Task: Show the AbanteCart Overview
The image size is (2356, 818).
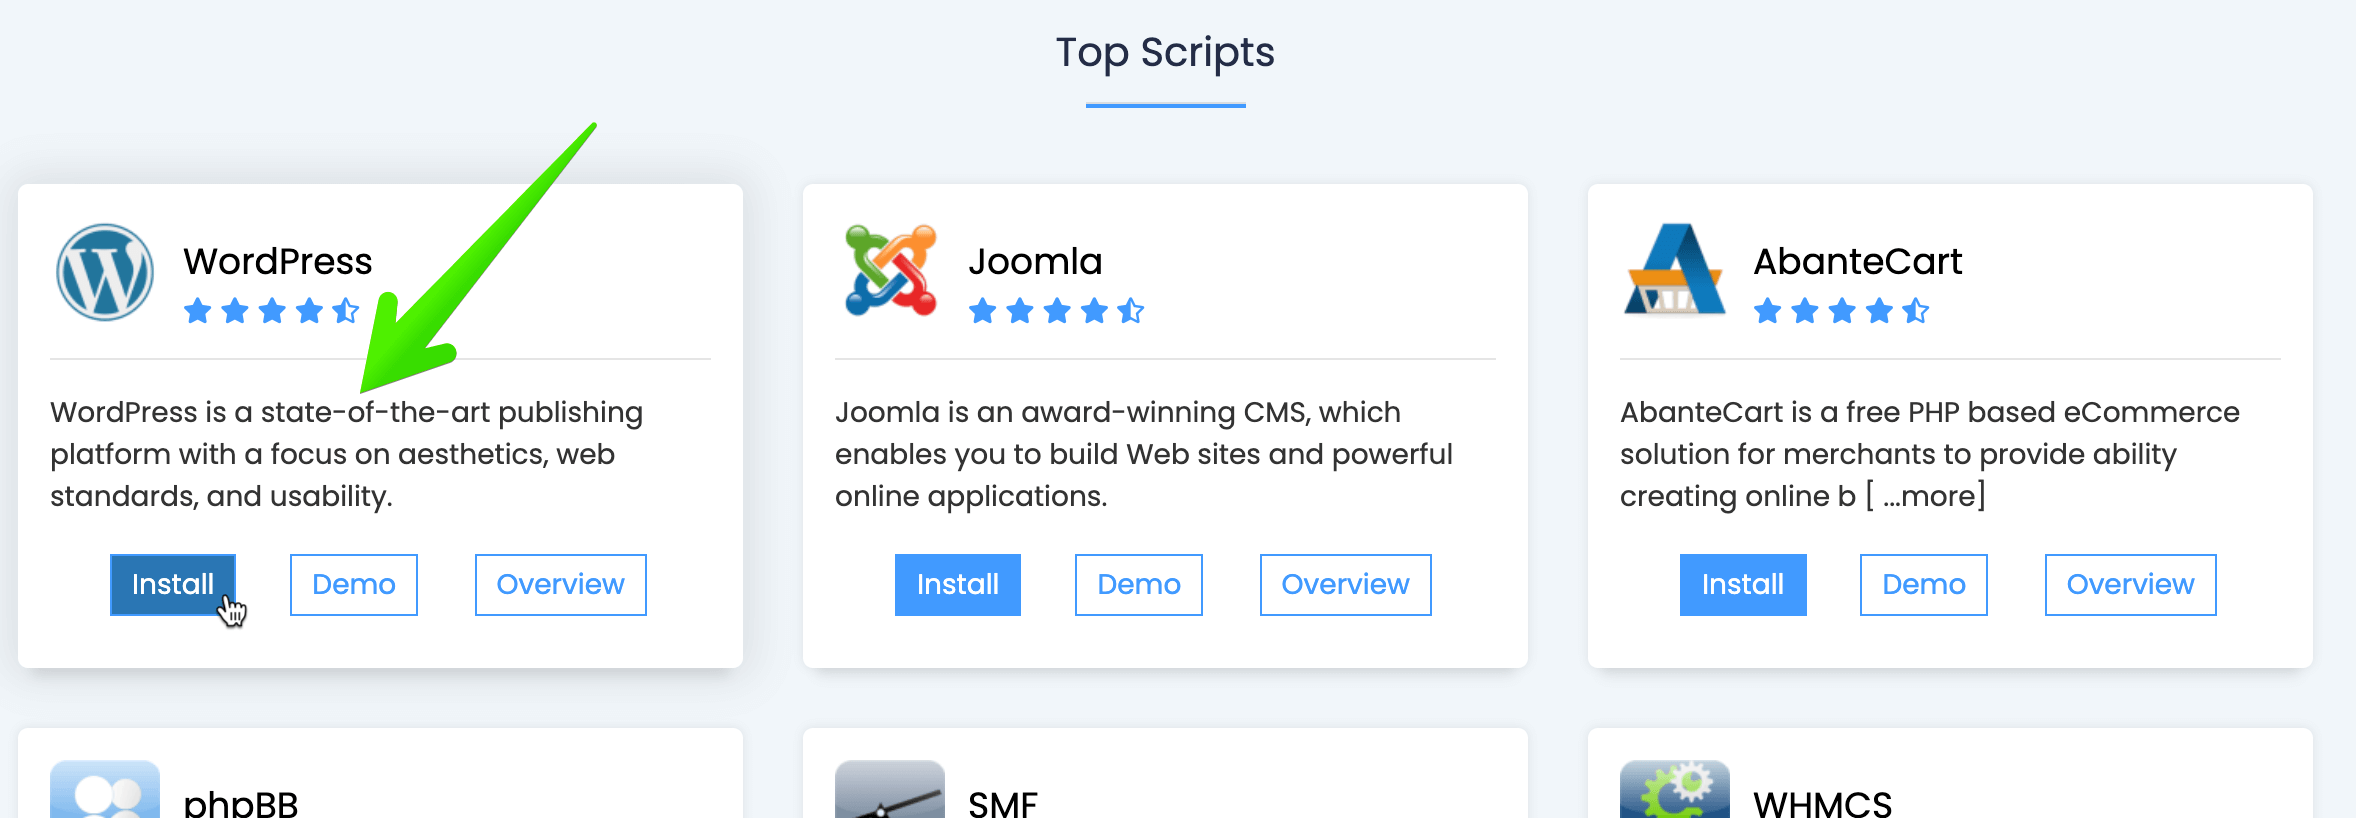Action: 2130,585
